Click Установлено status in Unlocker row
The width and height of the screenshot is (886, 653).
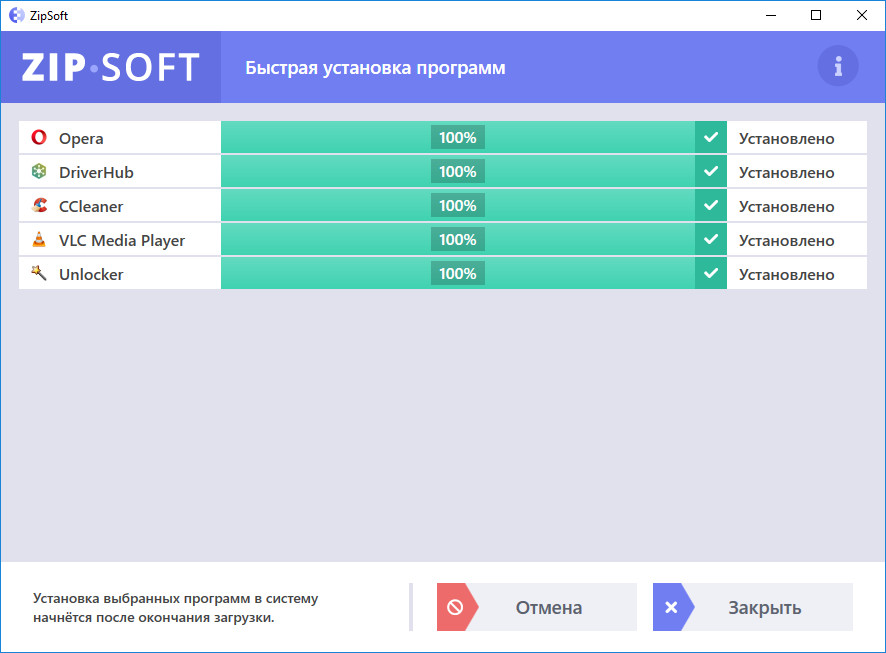(787, 274)
